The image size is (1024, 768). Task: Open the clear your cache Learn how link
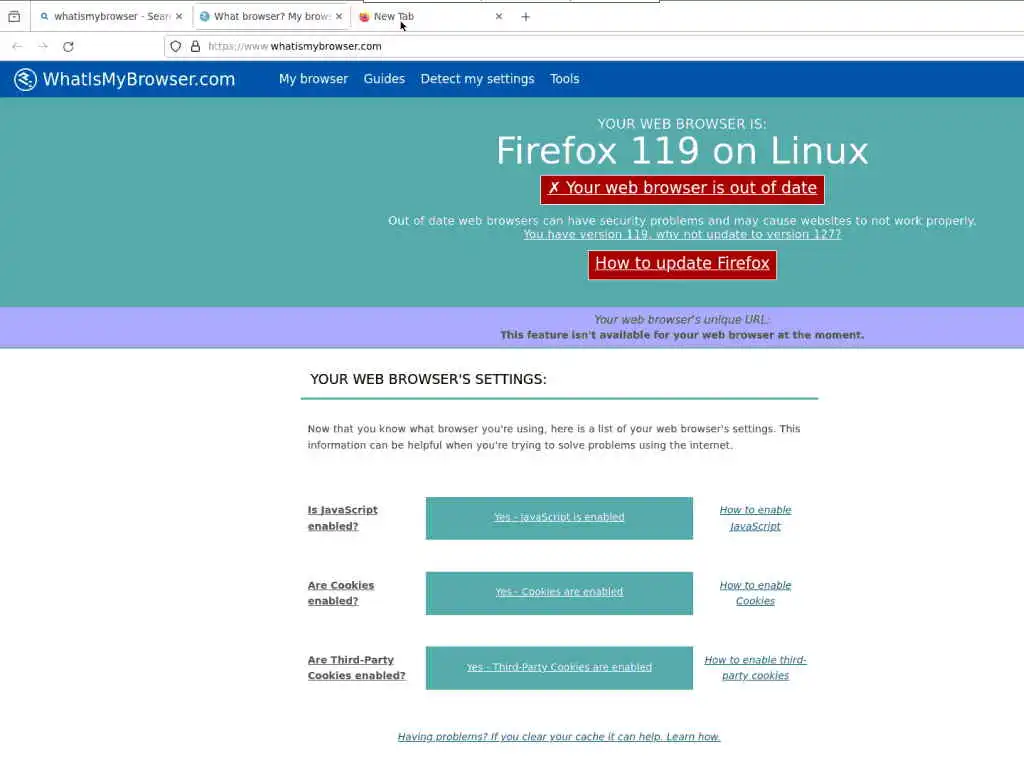click(559, 737)
